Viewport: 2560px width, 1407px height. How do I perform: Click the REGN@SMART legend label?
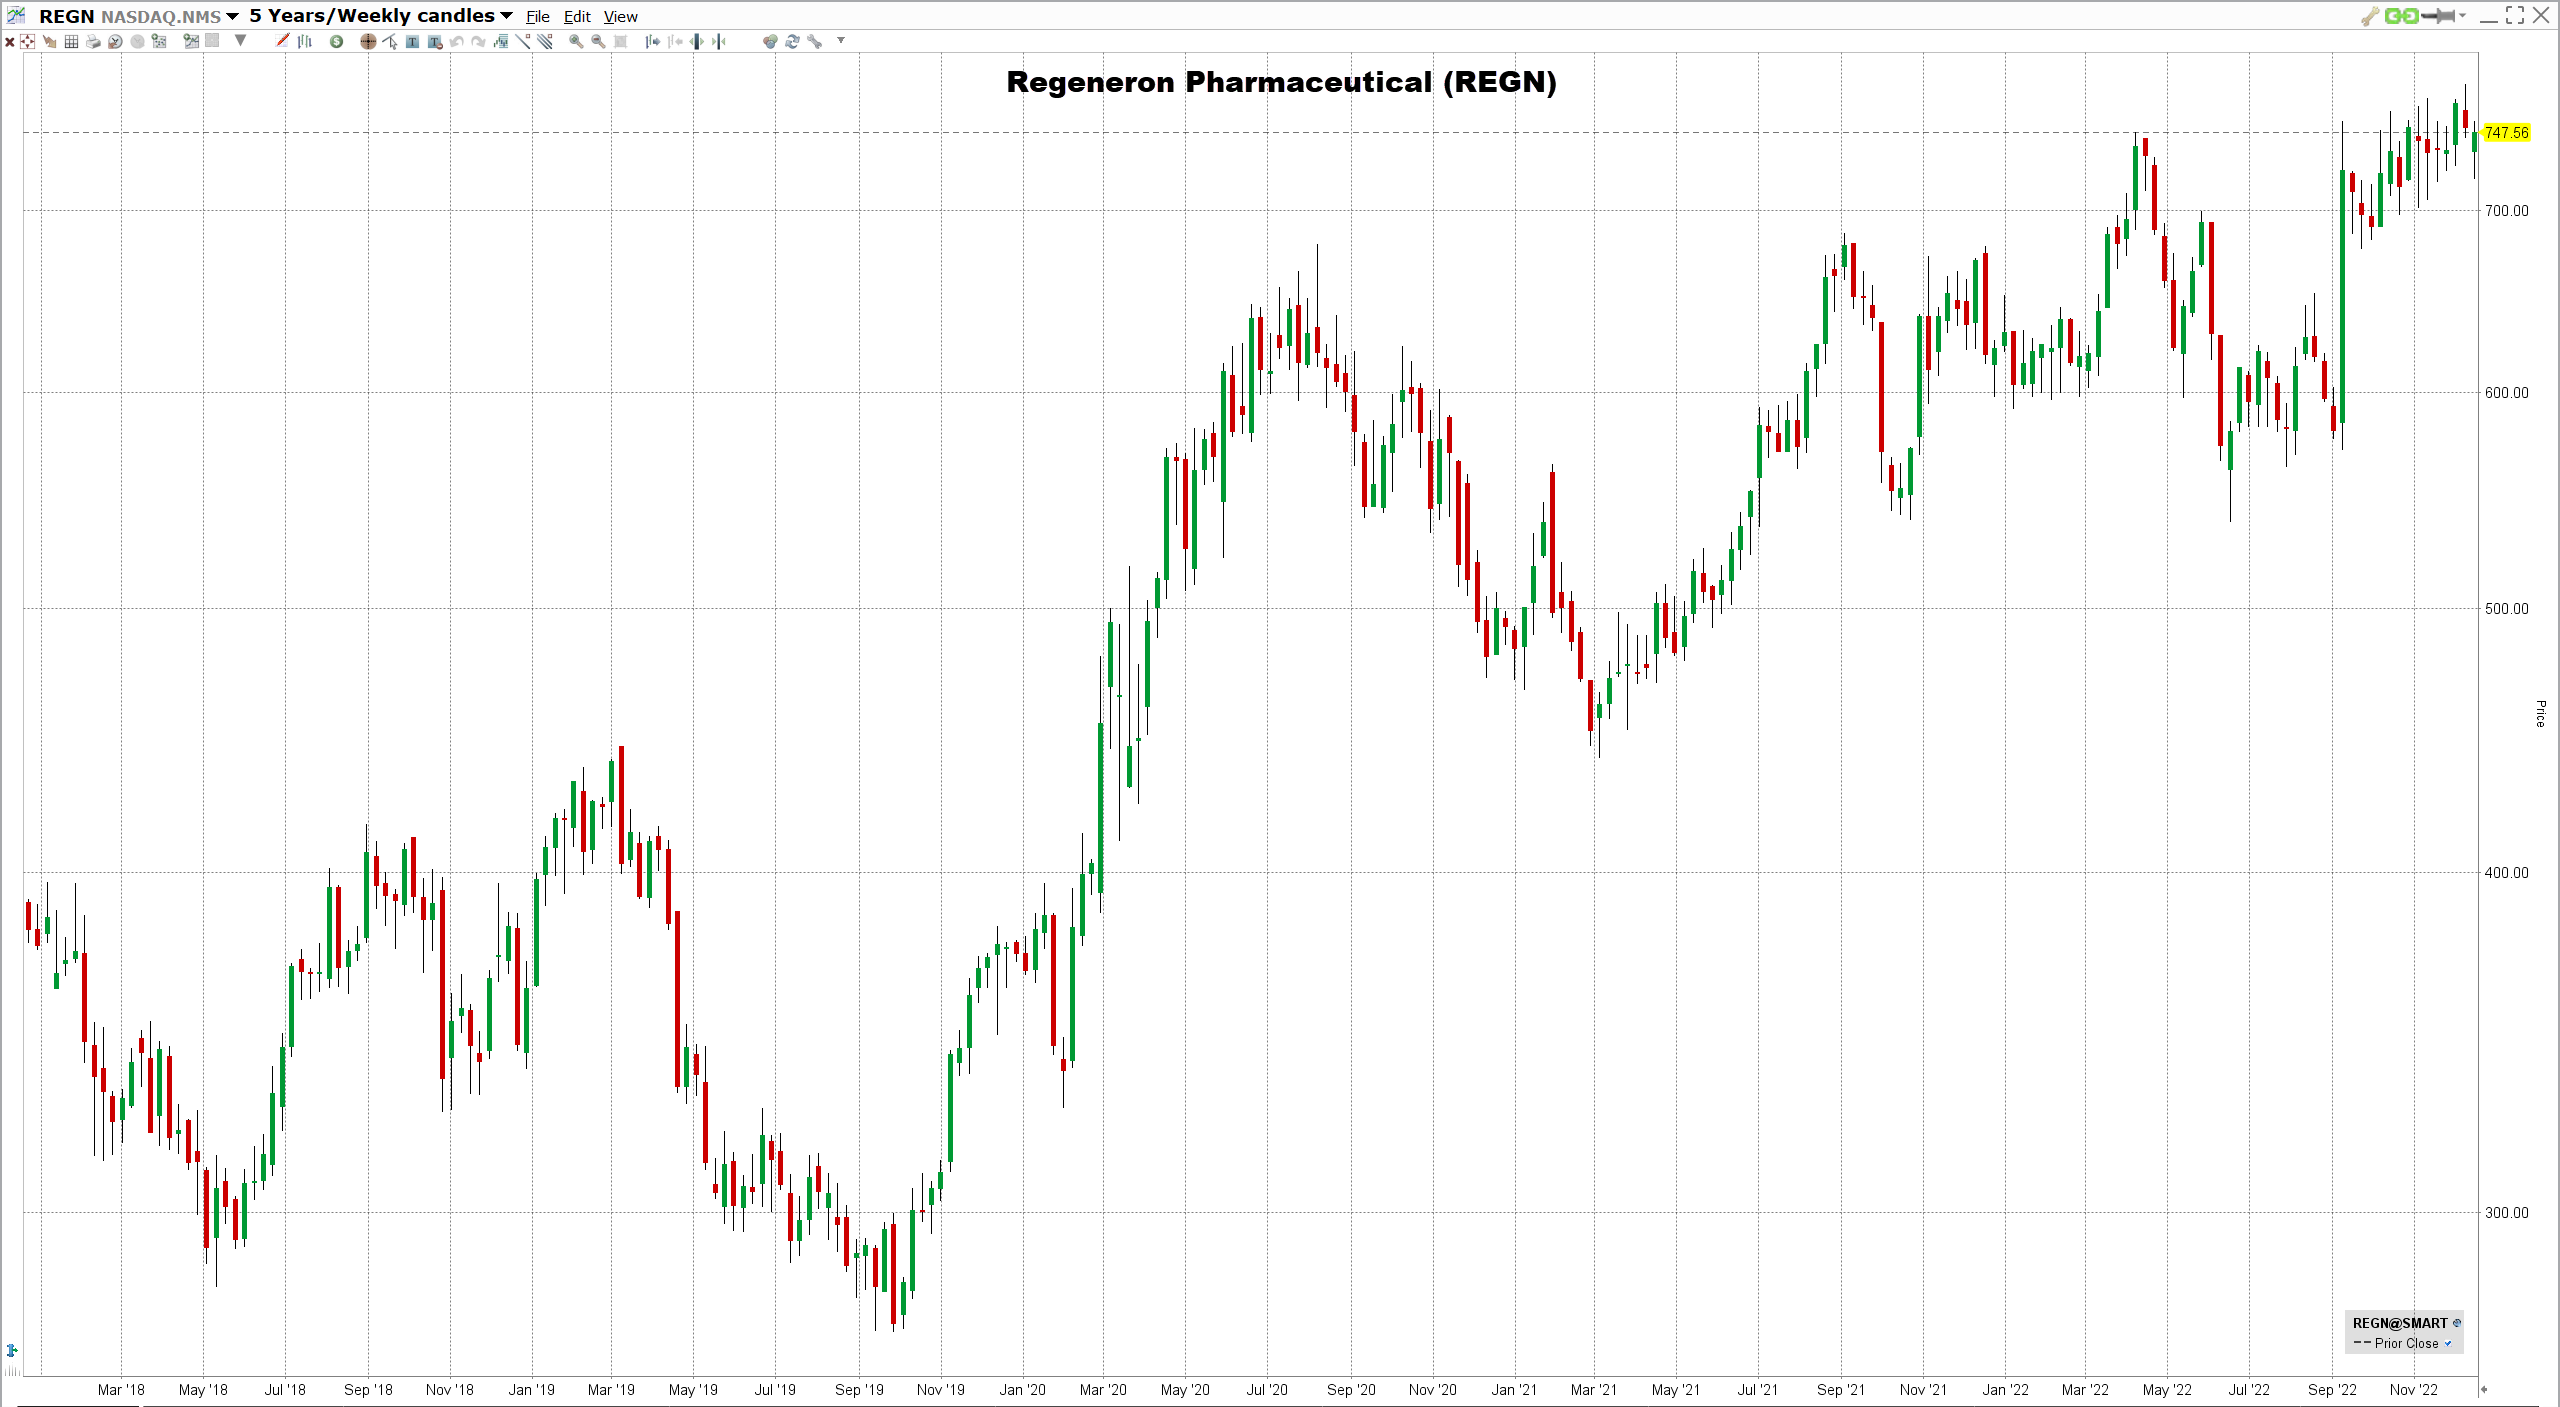pos(2400,1323)
